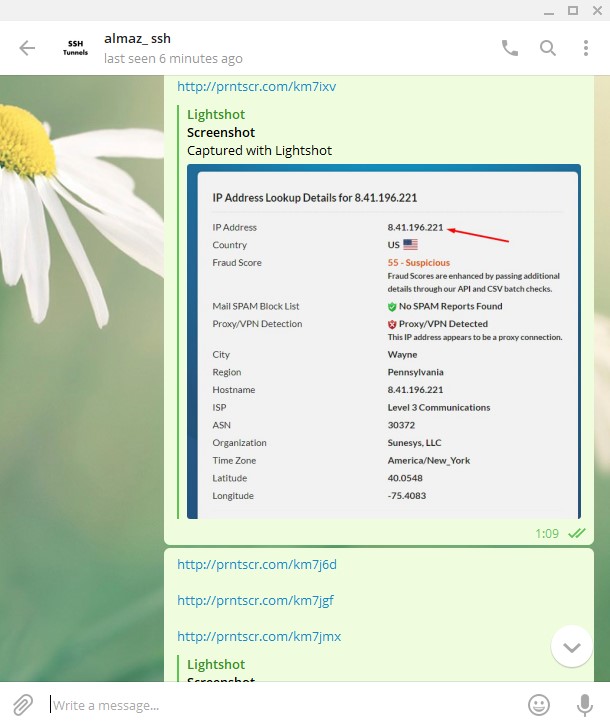Jump to latest messages with the down chevron button
The image size is (610, 727).
point(572,647)
